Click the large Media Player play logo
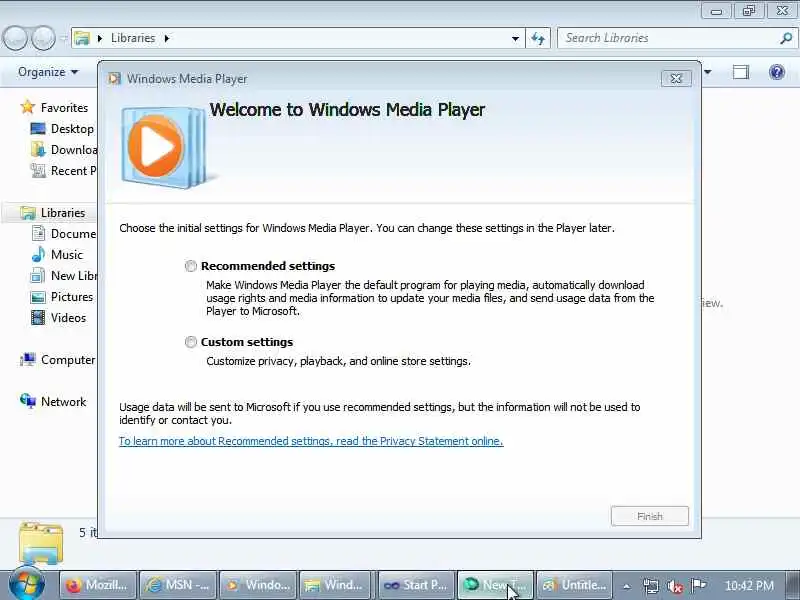This screenshot has height=600, width=800. [163, 147]
